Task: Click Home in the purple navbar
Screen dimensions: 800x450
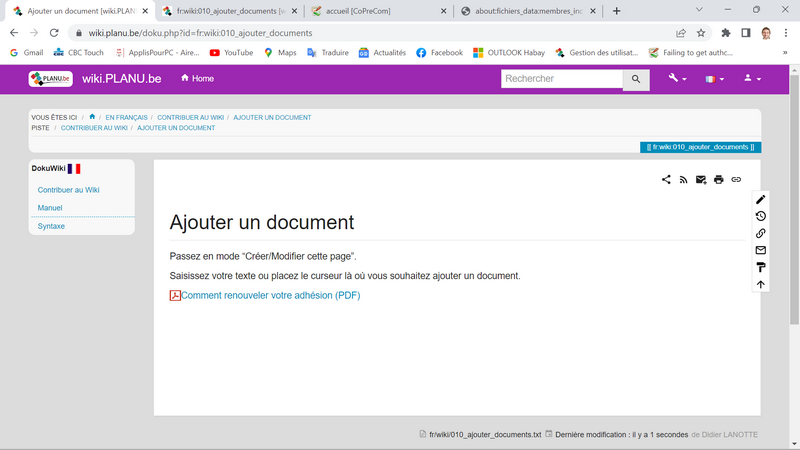Action: [x=197, y=79]
